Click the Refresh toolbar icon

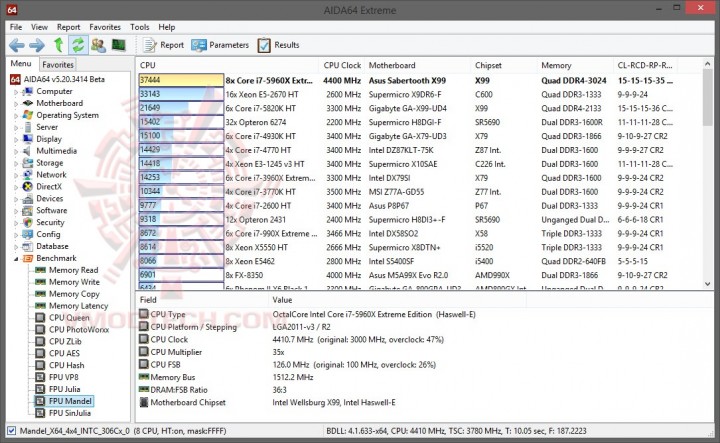point(78,45)
